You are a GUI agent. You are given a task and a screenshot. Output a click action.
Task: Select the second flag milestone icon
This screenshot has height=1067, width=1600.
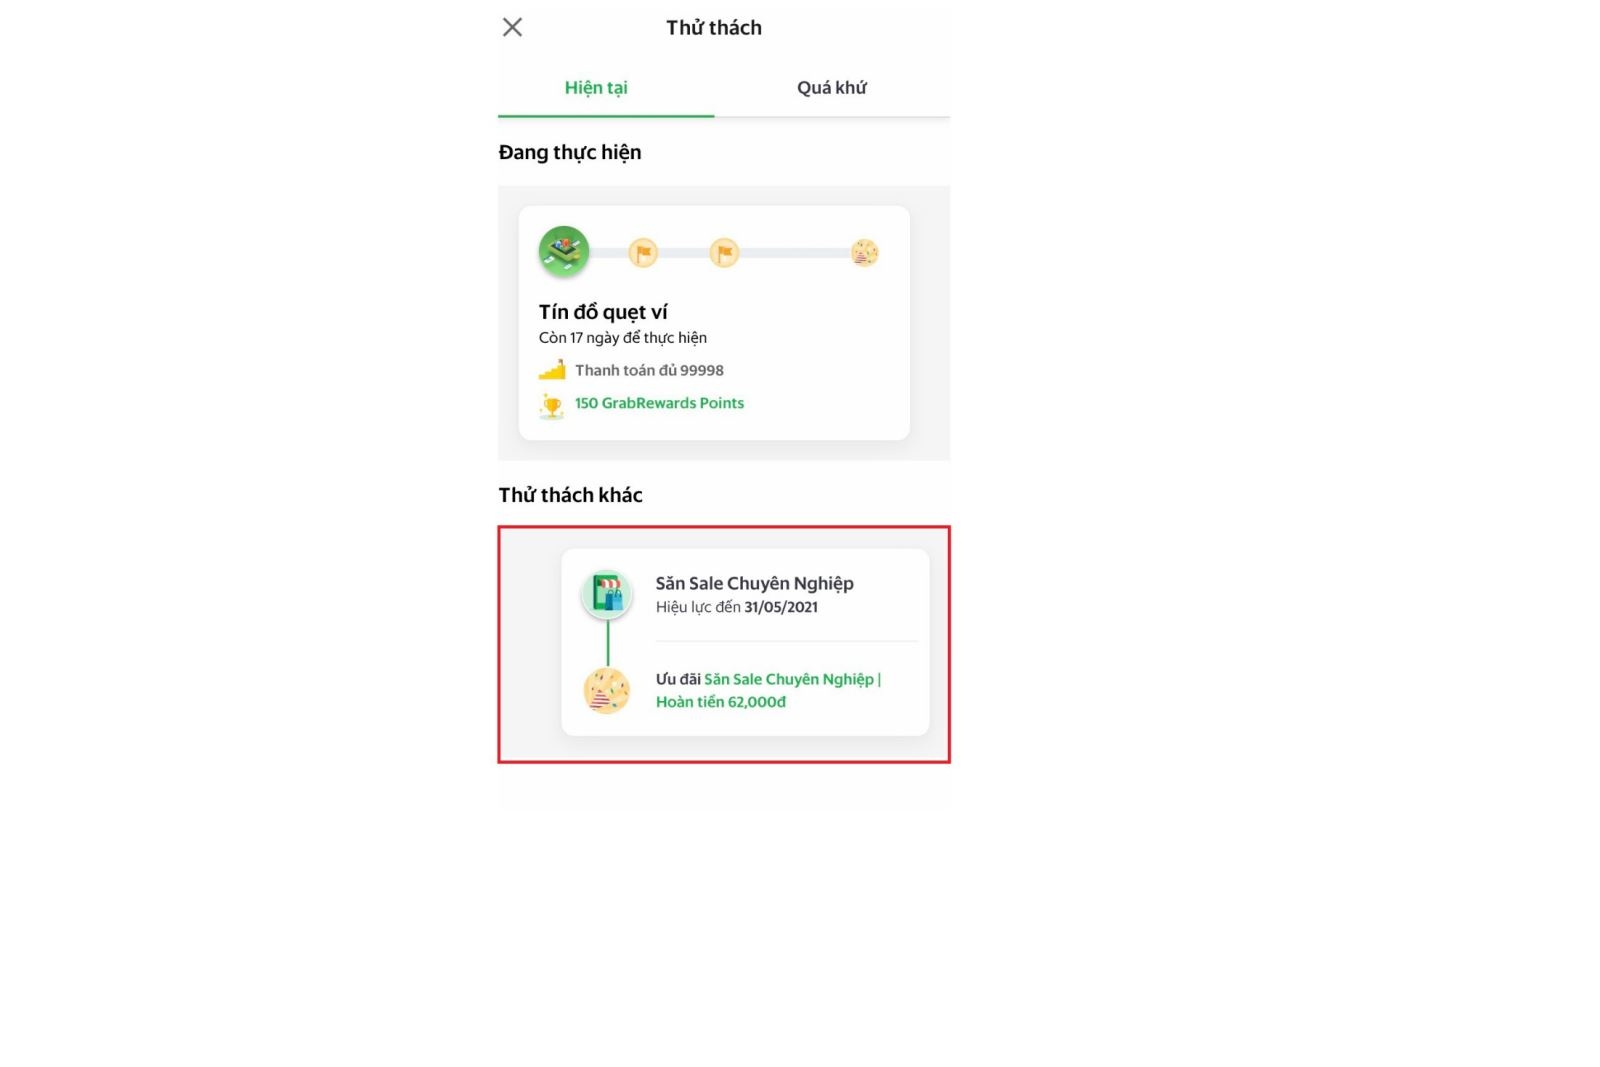pyautogui.click(x=724, y=253)
